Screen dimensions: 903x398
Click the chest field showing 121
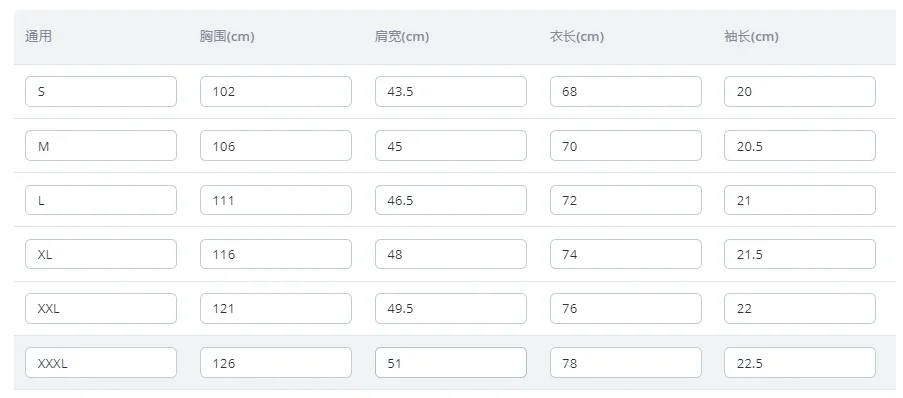pos(276,308)
